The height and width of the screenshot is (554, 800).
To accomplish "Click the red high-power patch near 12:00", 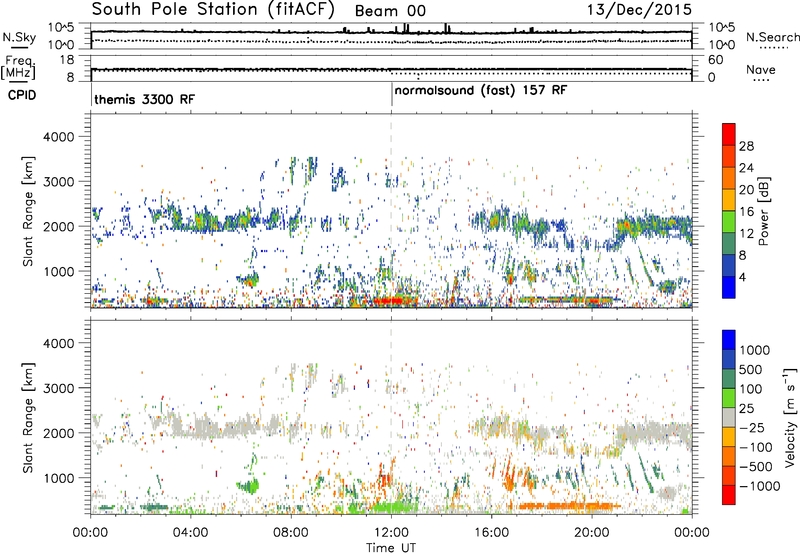I will pyautogui.click(x=389, y=300).
